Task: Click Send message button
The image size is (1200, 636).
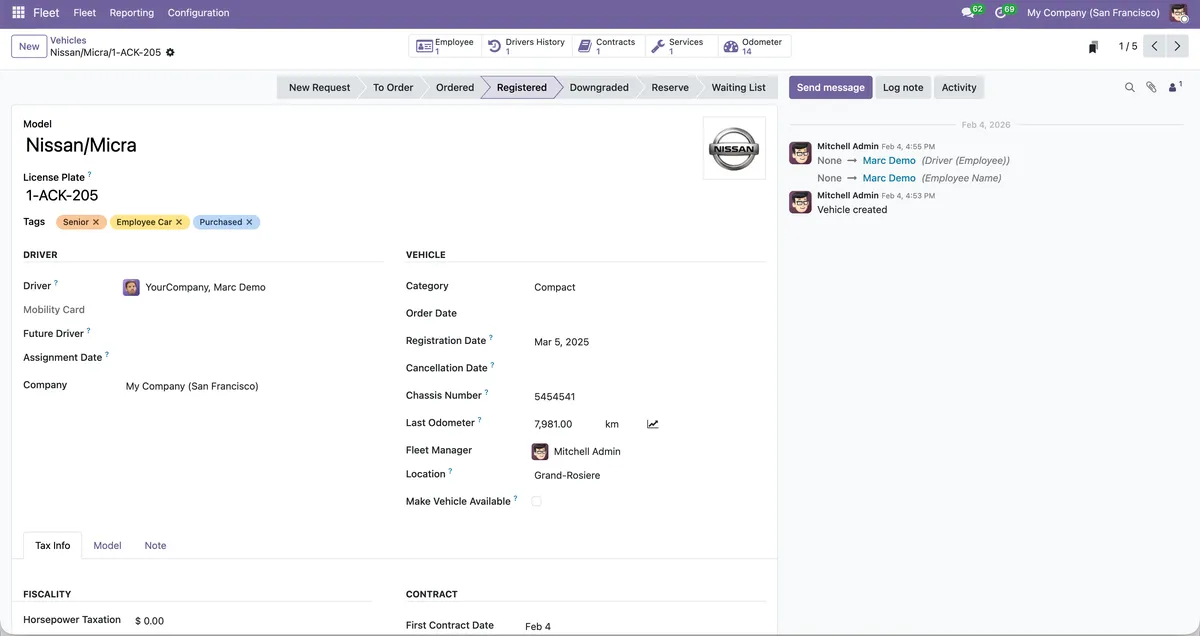Action: (830, 87)
